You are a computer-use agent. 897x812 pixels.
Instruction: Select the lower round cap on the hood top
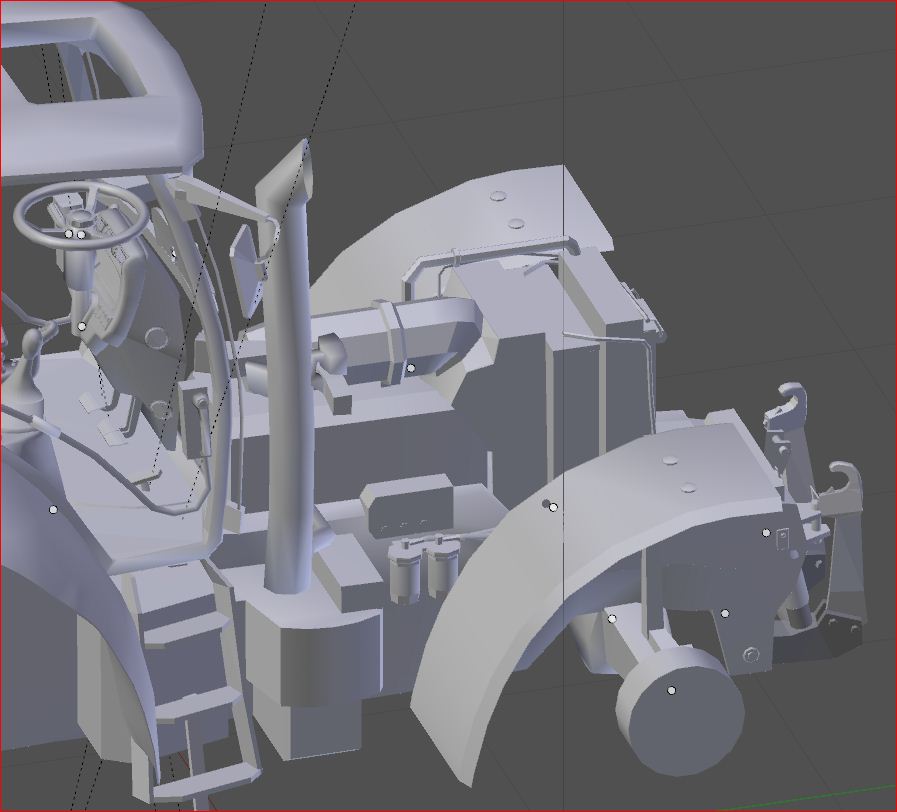coord(516,223)
